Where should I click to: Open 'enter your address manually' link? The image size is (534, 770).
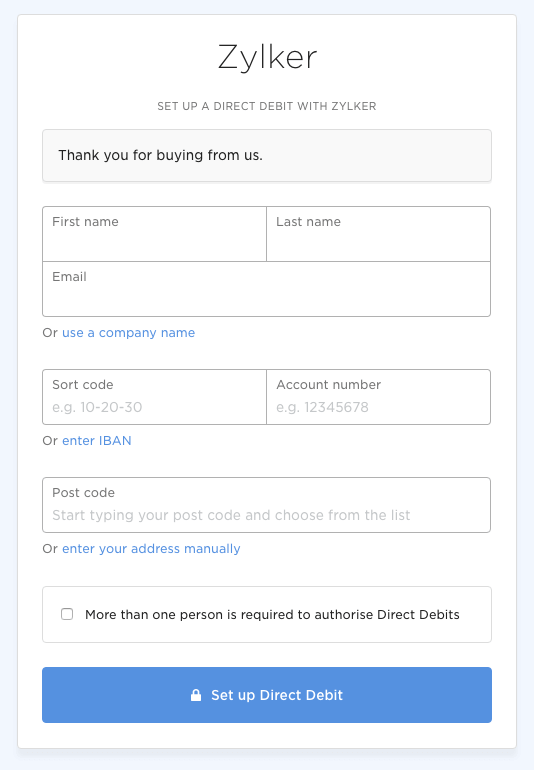point(151,549)
